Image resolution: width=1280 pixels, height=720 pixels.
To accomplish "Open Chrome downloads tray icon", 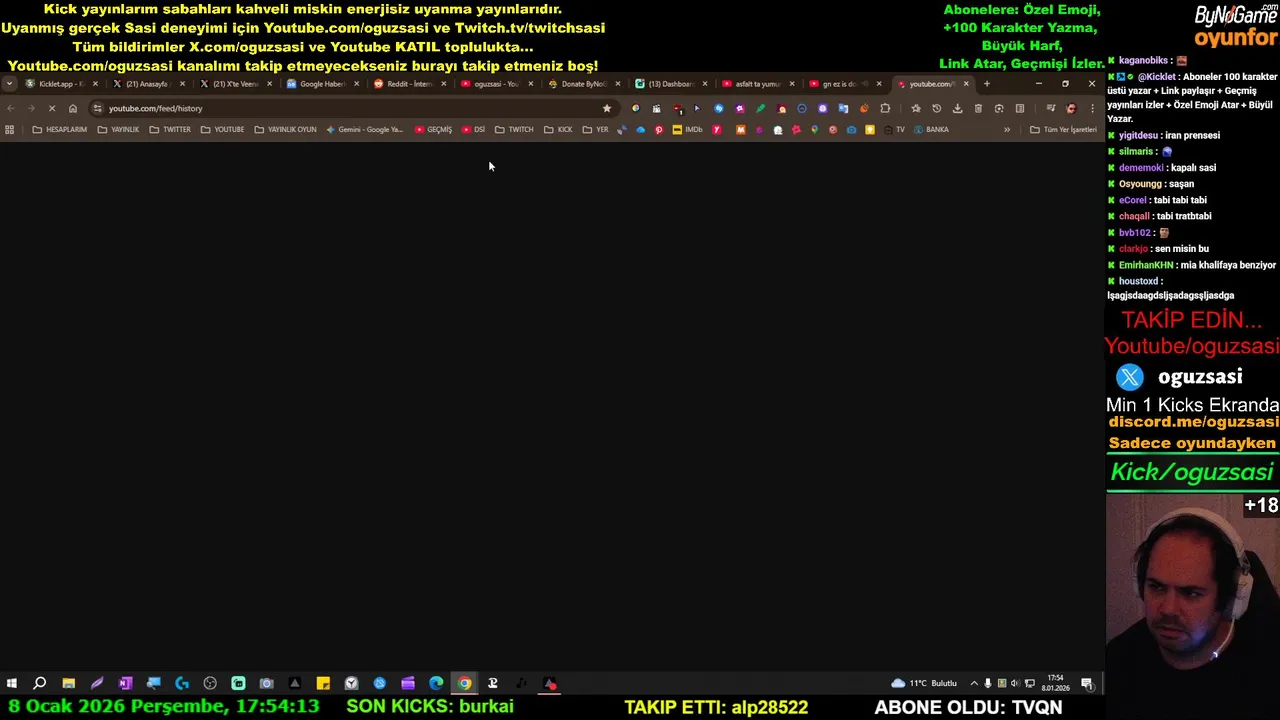I will tap(957, 108).
